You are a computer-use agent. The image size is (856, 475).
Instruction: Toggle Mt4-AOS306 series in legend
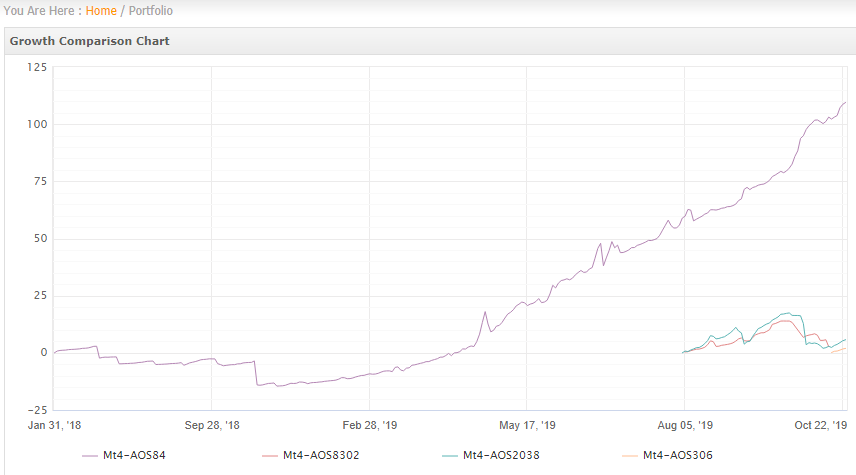coord(668,455)
